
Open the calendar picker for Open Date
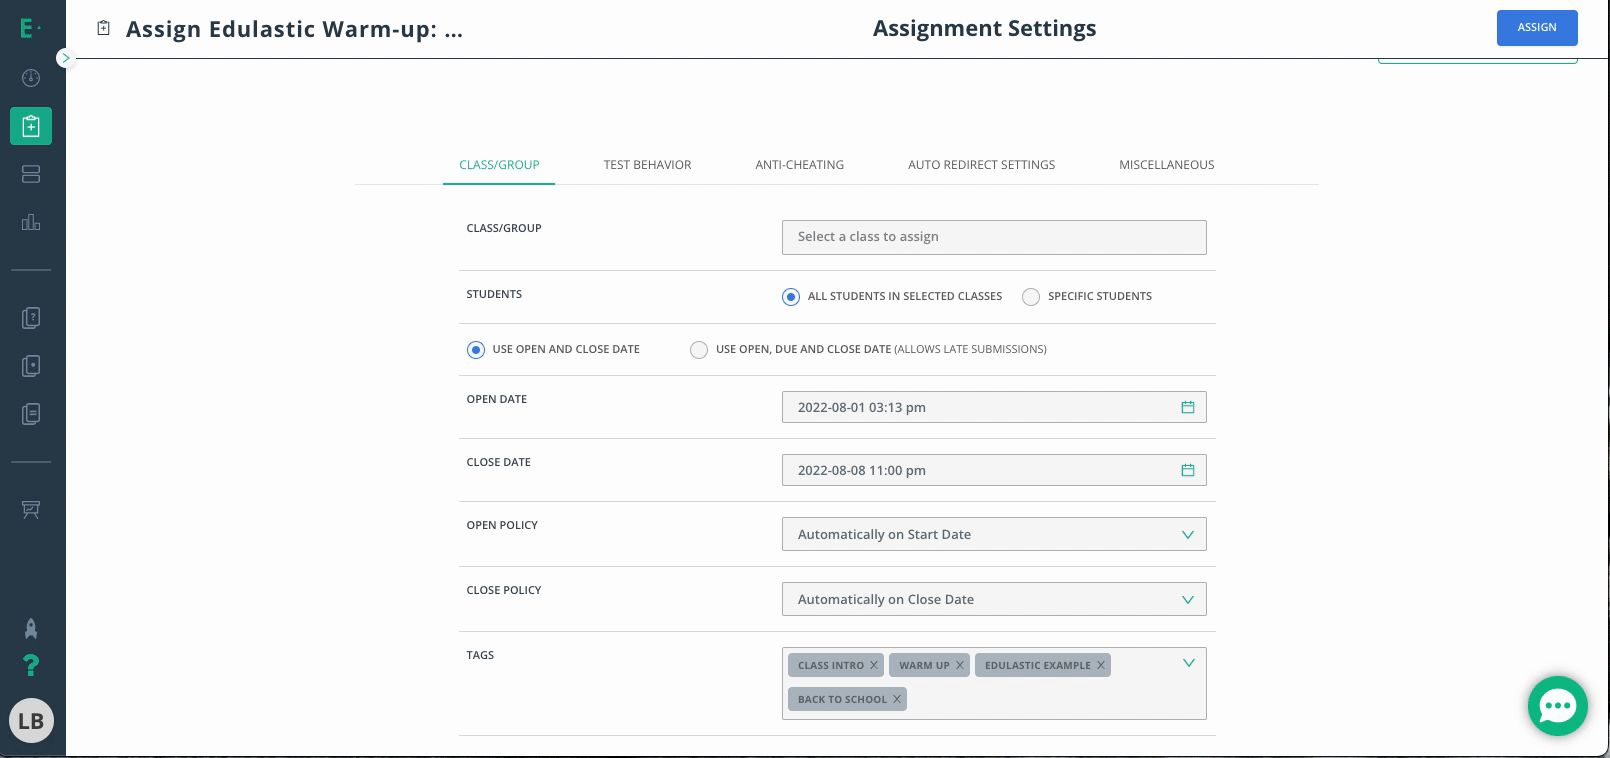1188,407
